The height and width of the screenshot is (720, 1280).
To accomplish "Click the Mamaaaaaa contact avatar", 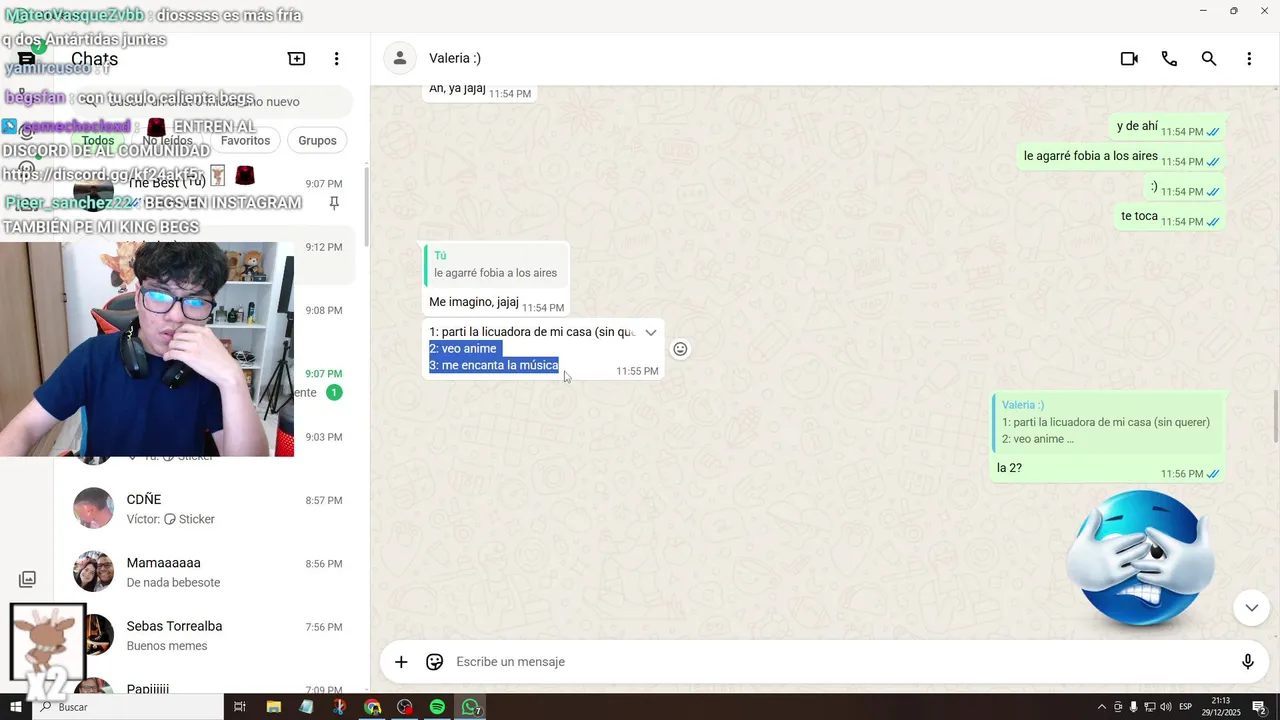I will click(93, 571).
